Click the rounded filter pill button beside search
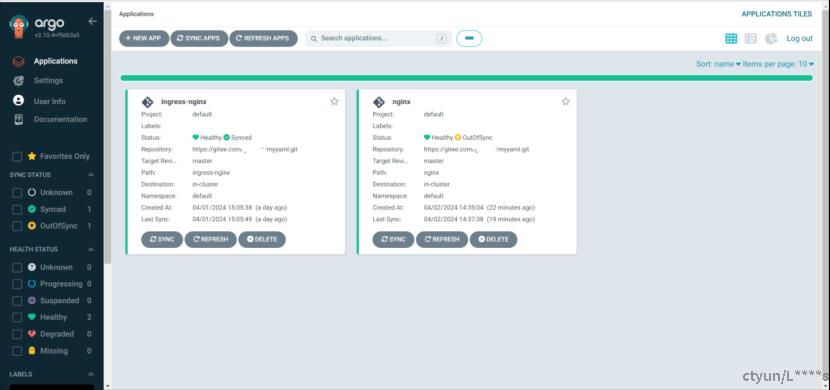The height and width of the screenshot is (390, 830). pos(469,39)
